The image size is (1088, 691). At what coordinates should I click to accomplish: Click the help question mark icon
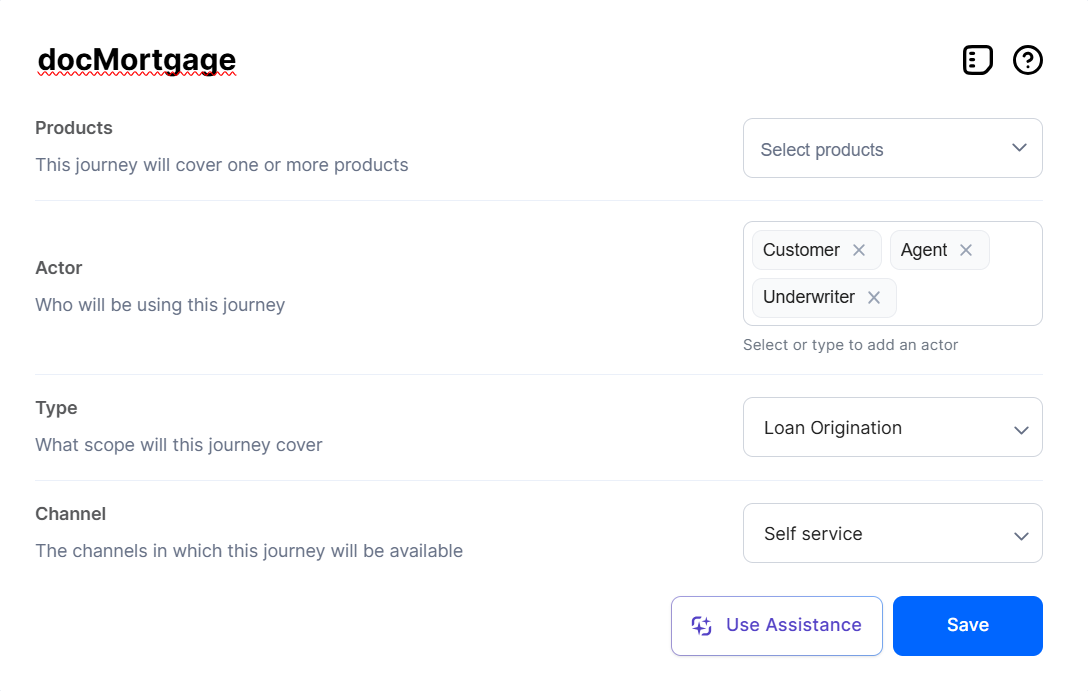point(1027,61)
